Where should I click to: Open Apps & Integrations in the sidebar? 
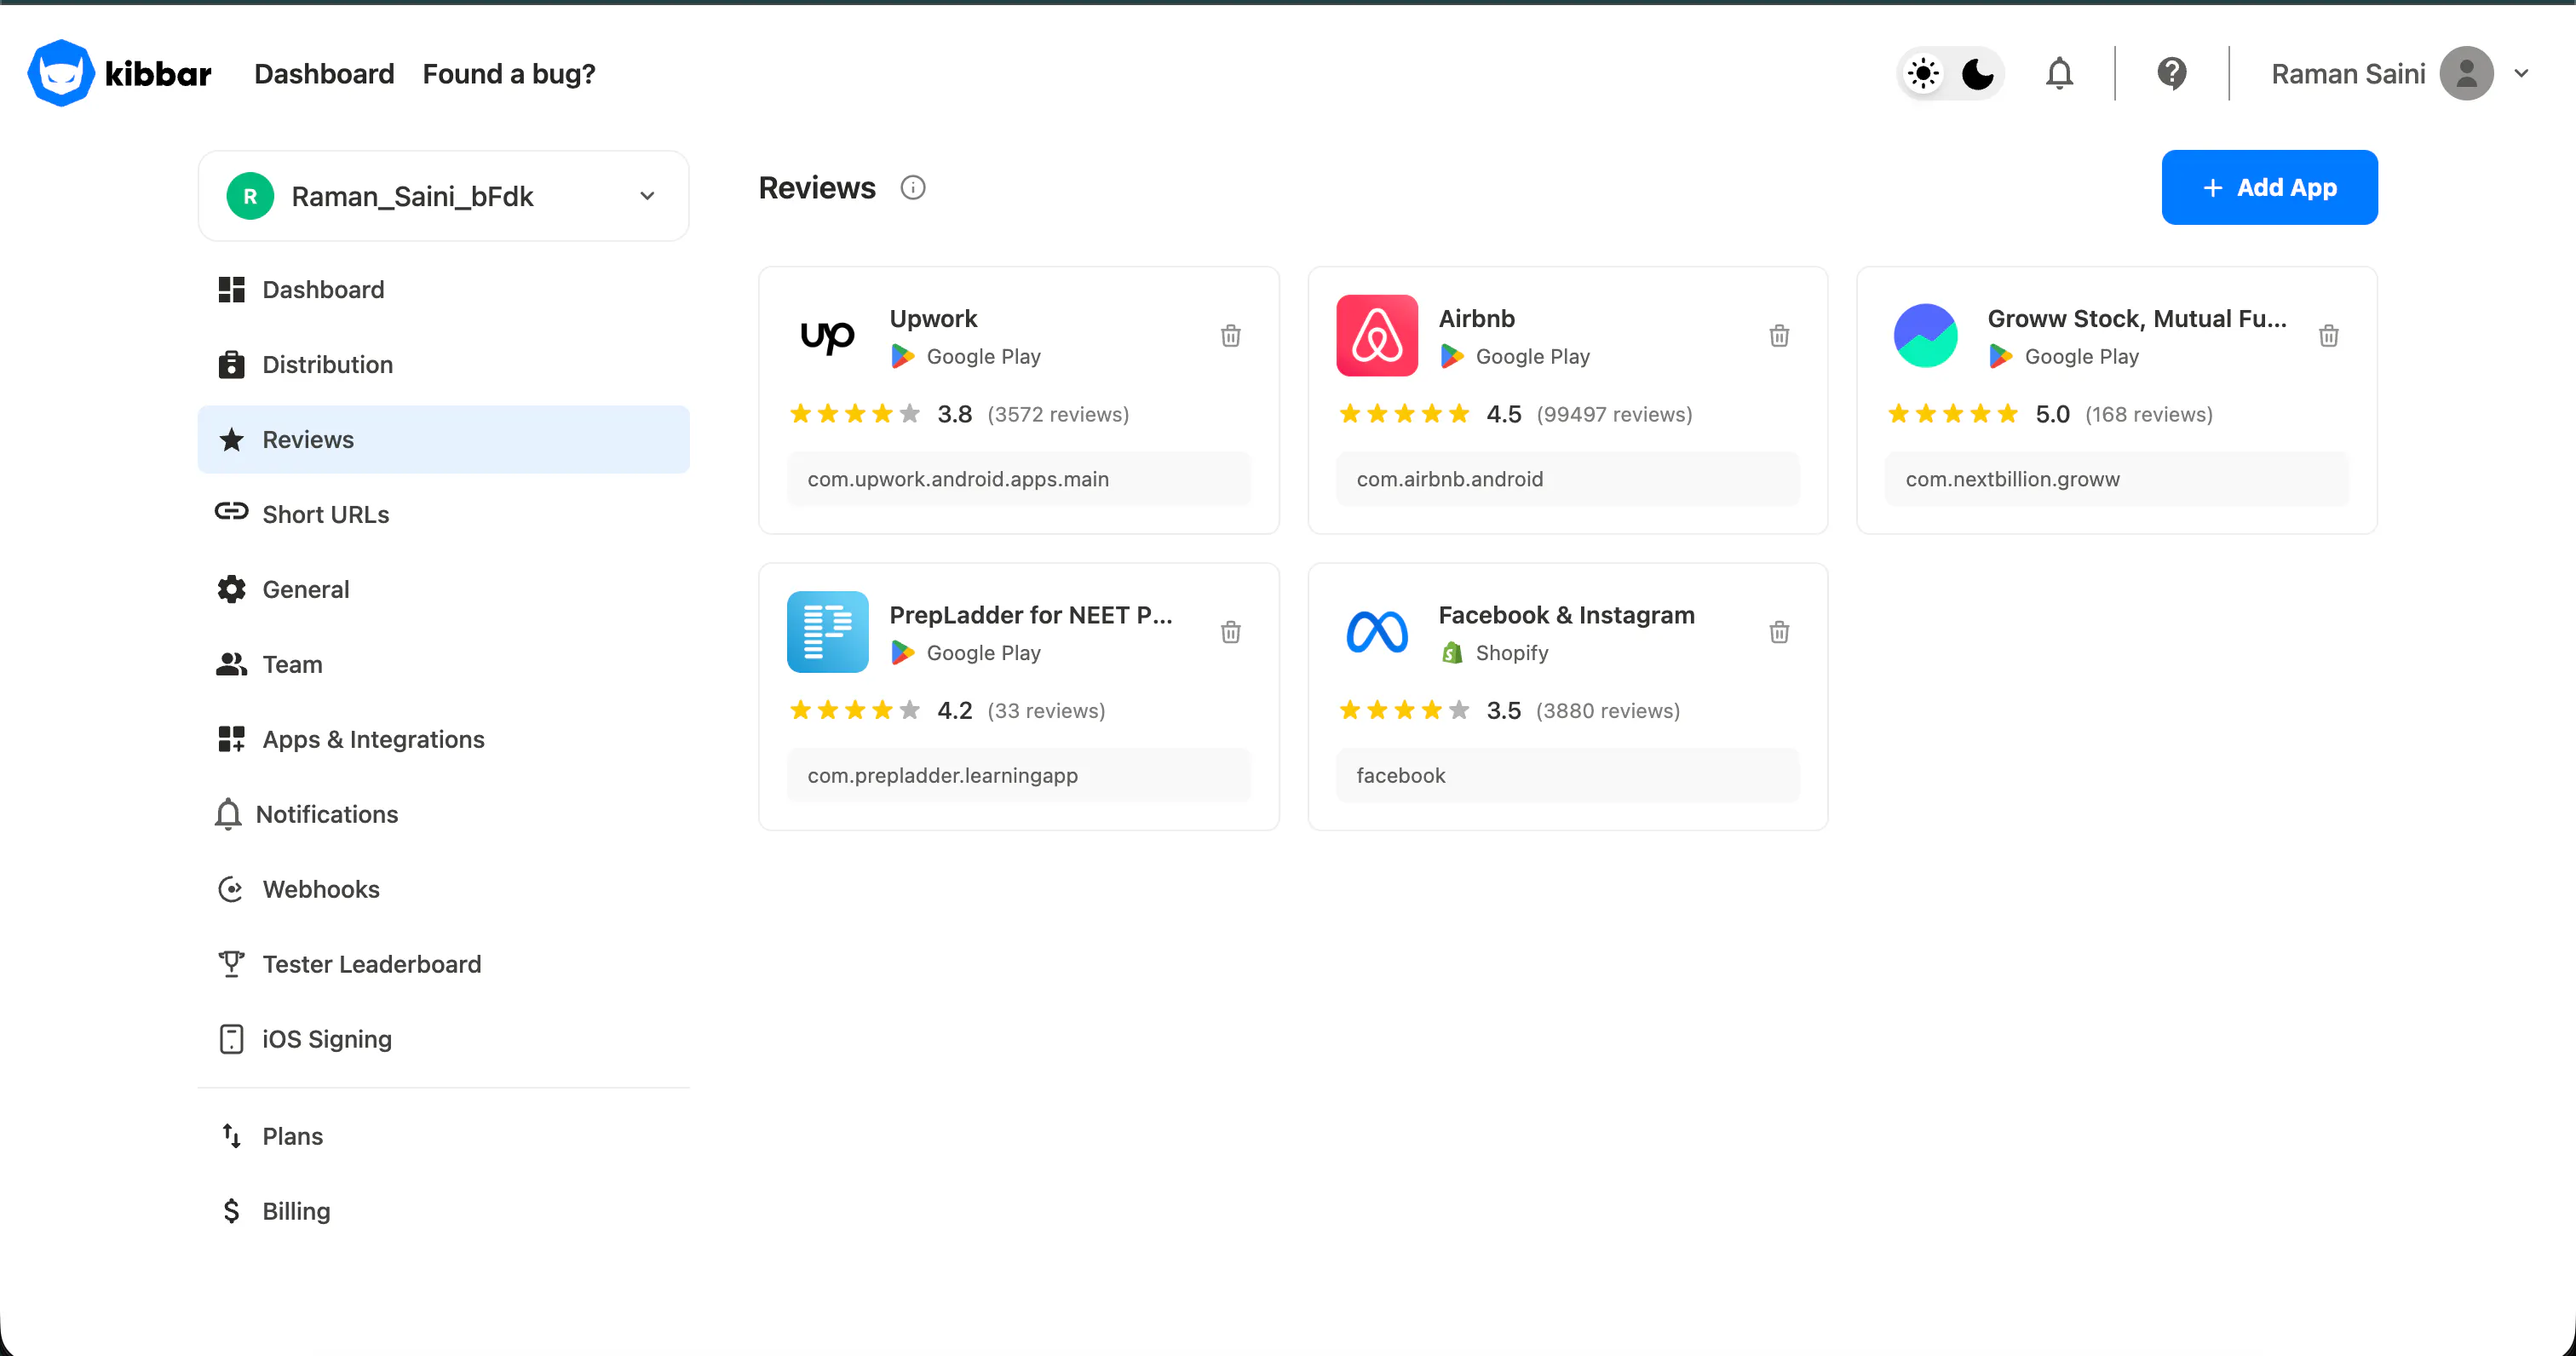click(x=443, y=739)
